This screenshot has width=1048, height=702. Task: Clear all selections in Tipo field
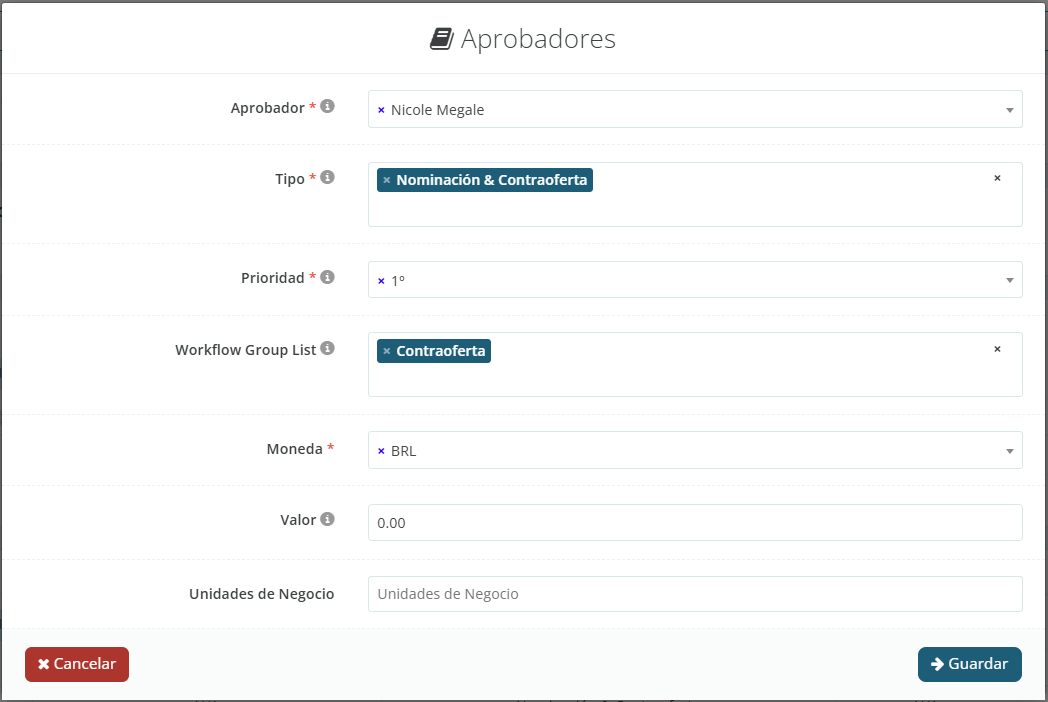click(997, 178)
